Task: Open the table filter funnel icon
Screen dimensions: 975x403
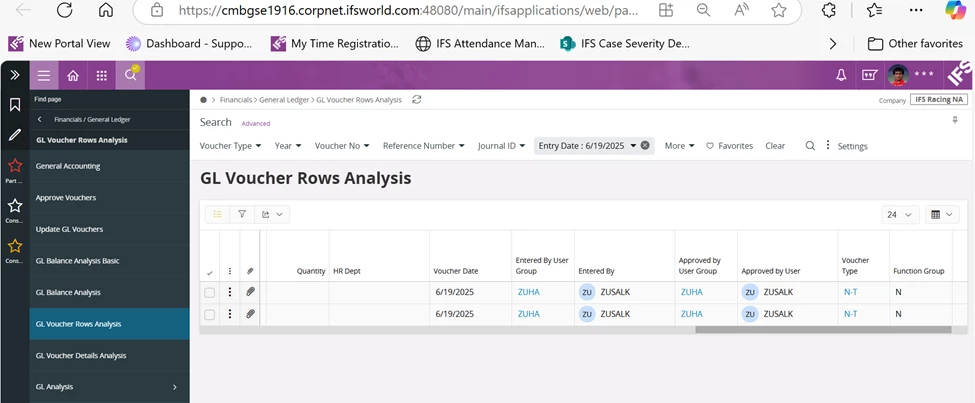Action: (x=242, y=214)
